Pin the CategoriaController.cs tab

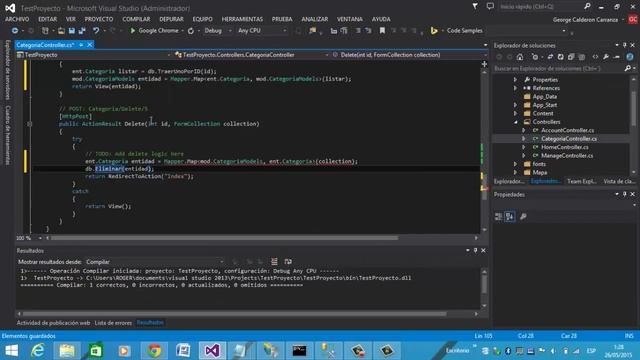tap(81, 44)
